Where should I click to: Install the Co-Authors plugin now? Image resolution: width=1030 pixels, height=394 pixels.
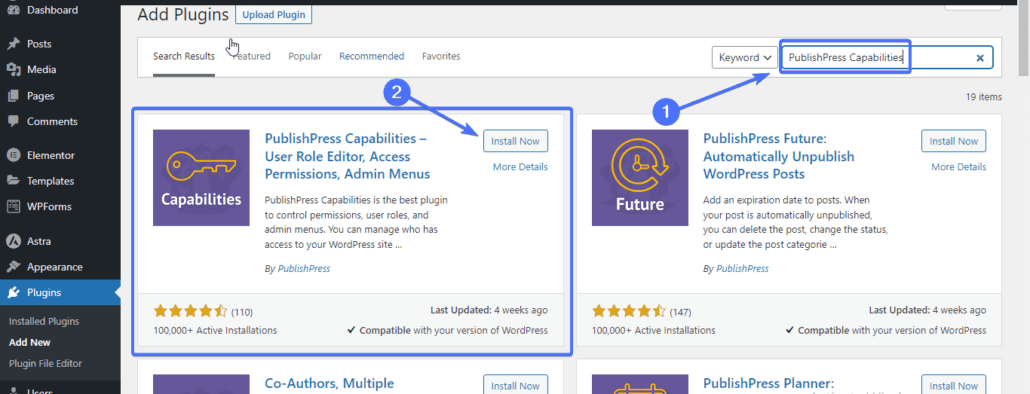(x=516, y=385)
